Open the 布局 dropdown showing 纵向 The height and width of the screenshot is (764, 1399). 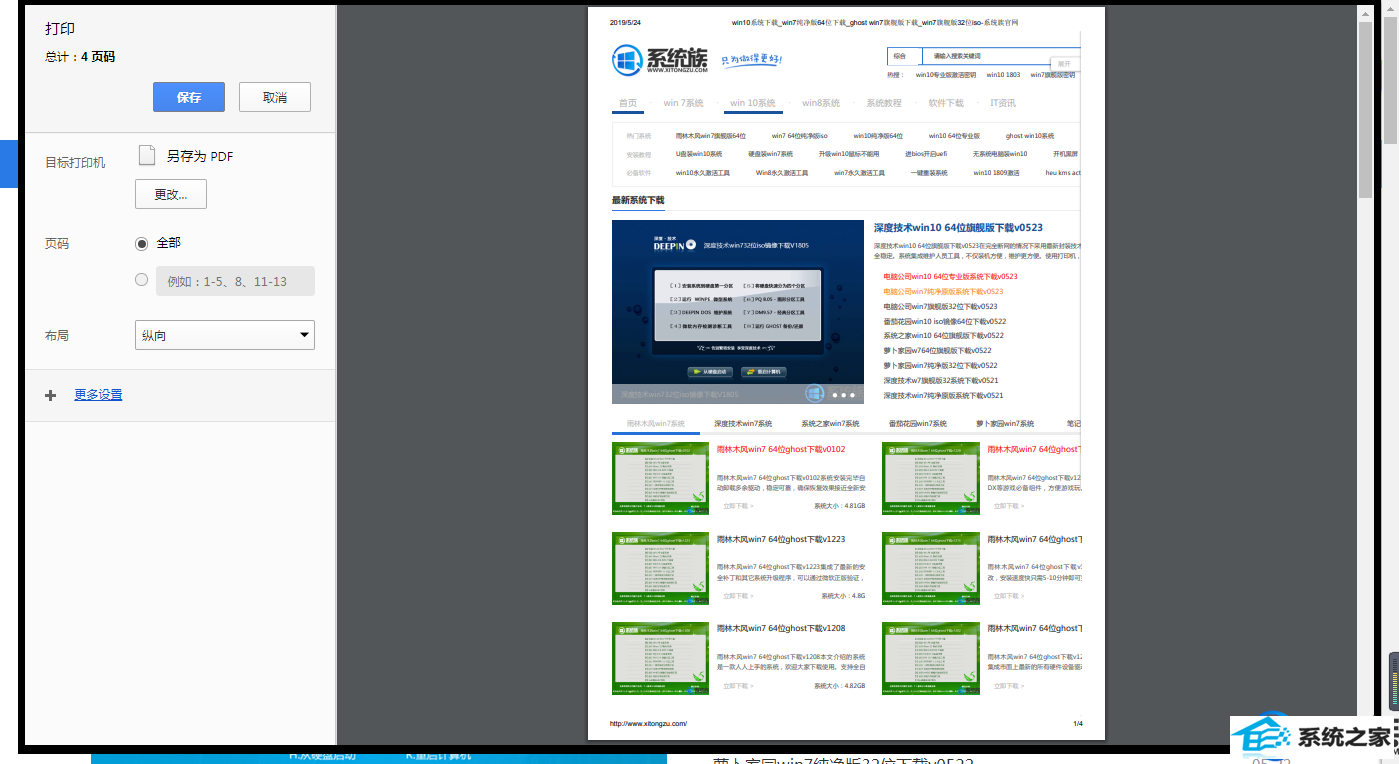[x=225, y=335]
